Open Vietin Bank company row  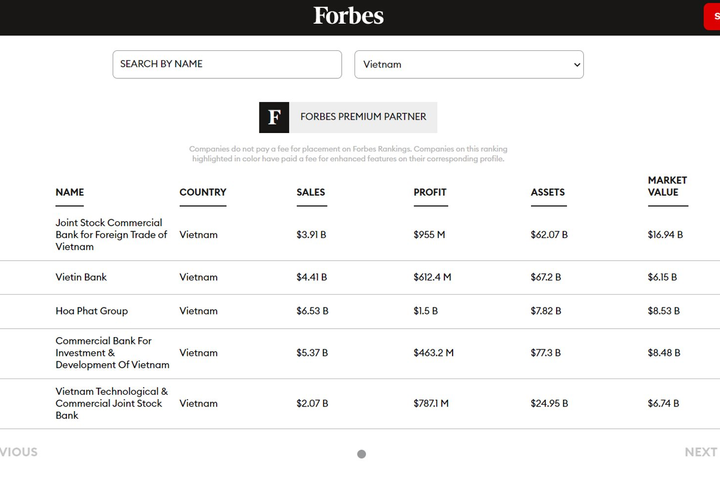pos(360,277)
